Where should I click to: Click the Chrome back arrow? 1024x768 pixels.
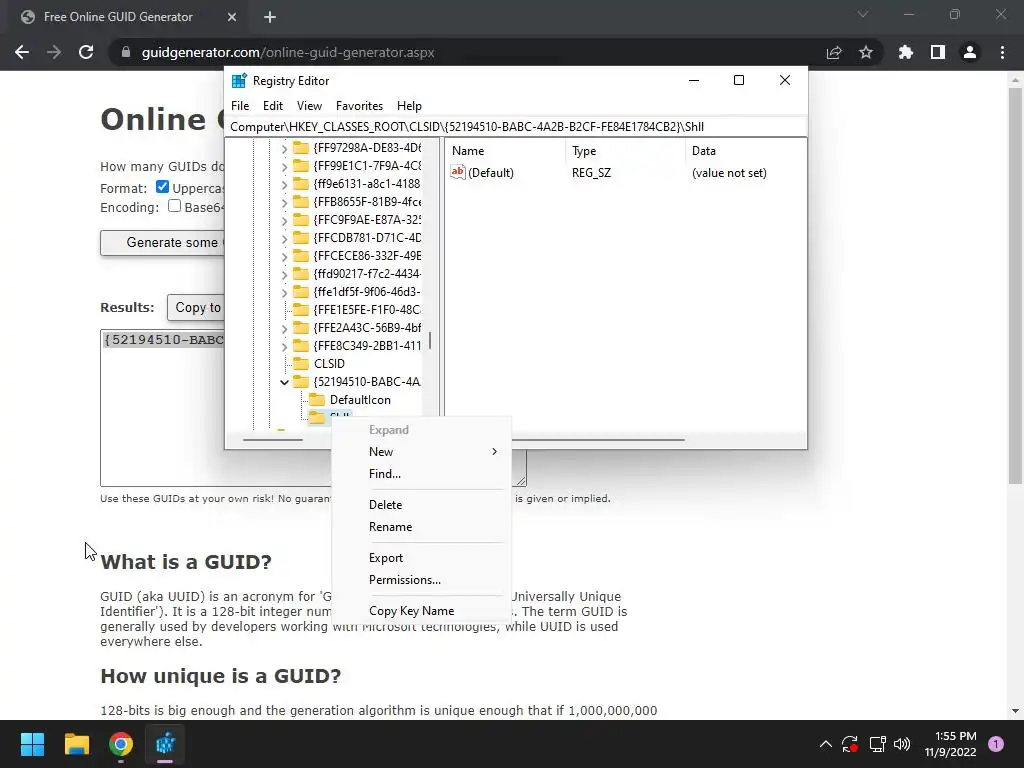[x=22, y=52]
